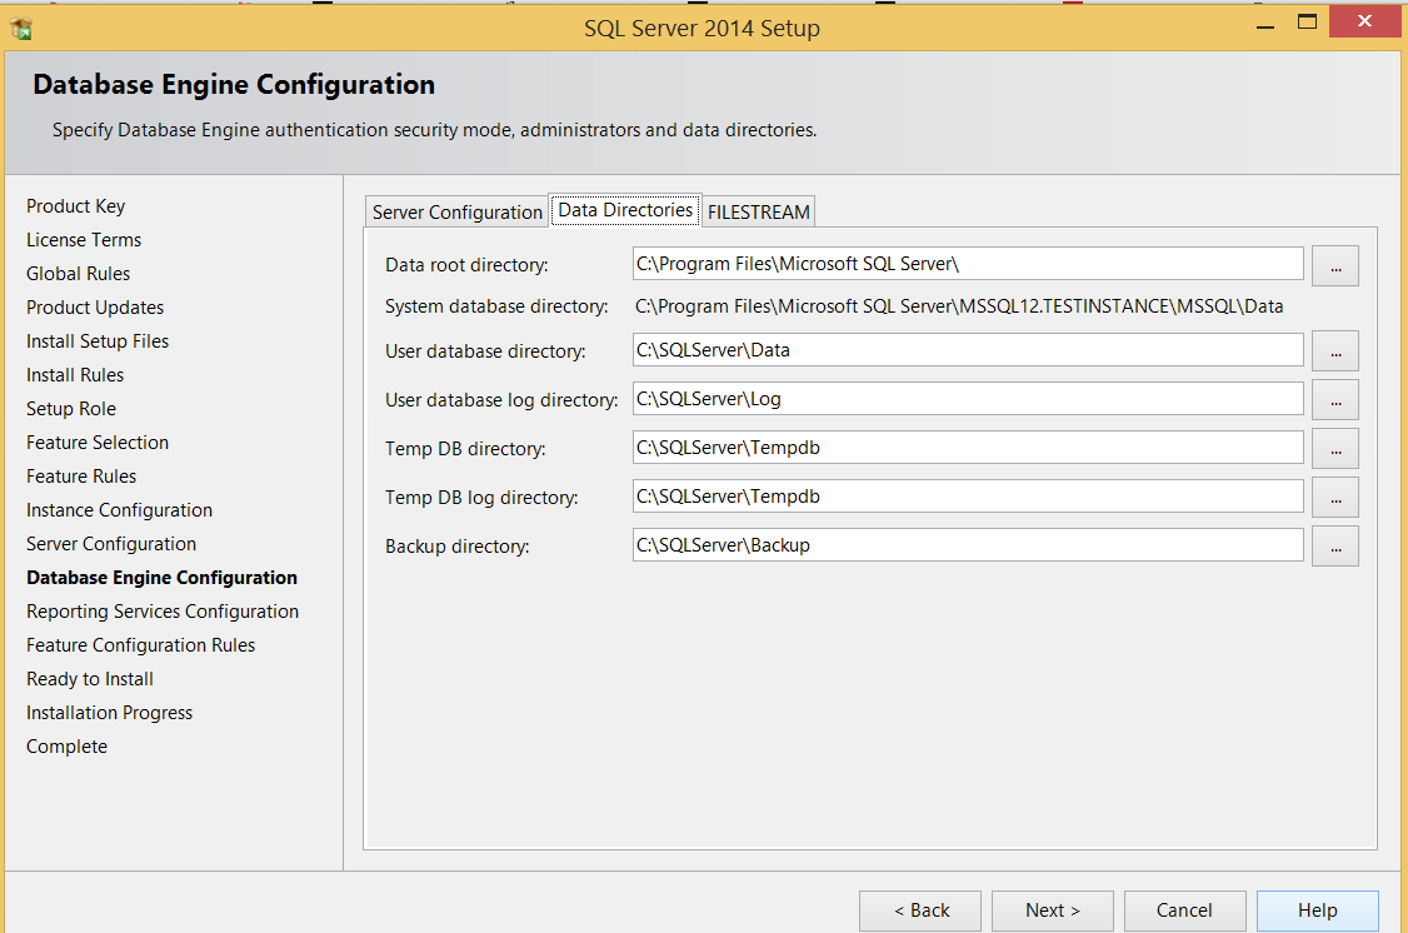Click the System database directory label
The width and height of the screenshot is (1408, 933).
point(497,307)
